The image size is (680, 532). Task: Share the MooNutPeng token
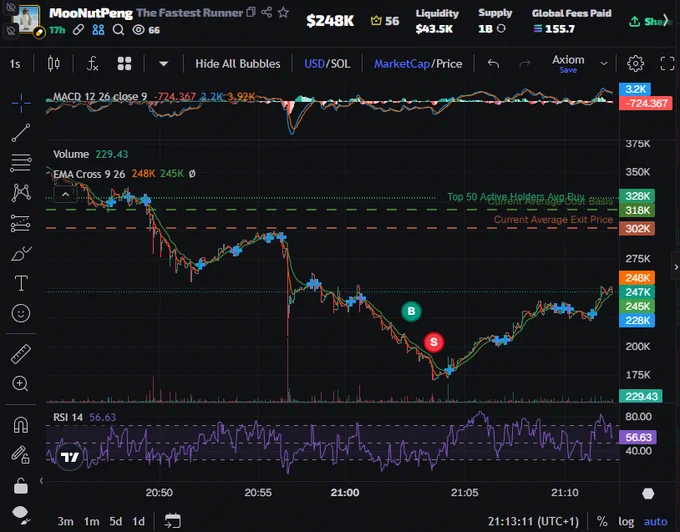[x=266, y=12]
